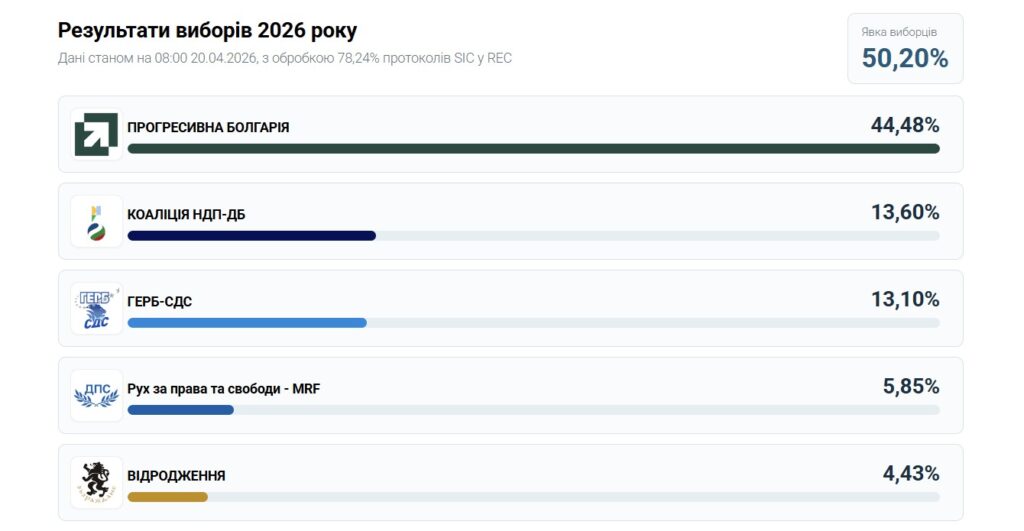Click the Явка виборців 50,20% turnout box

click(x=905, y=48)
